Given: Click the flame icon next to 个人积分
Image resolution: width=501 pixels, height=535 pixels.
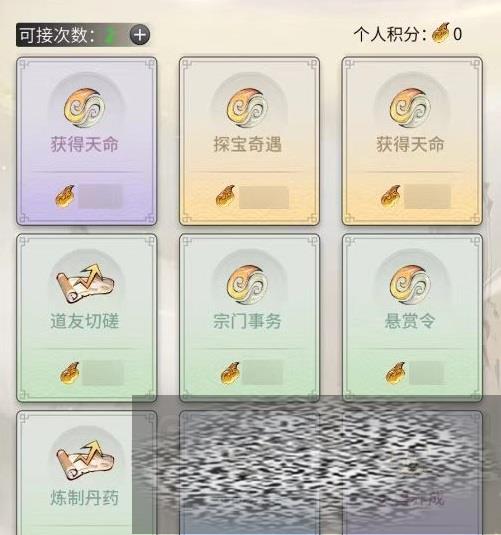Looking at the screenshot, I should [440, 33].
